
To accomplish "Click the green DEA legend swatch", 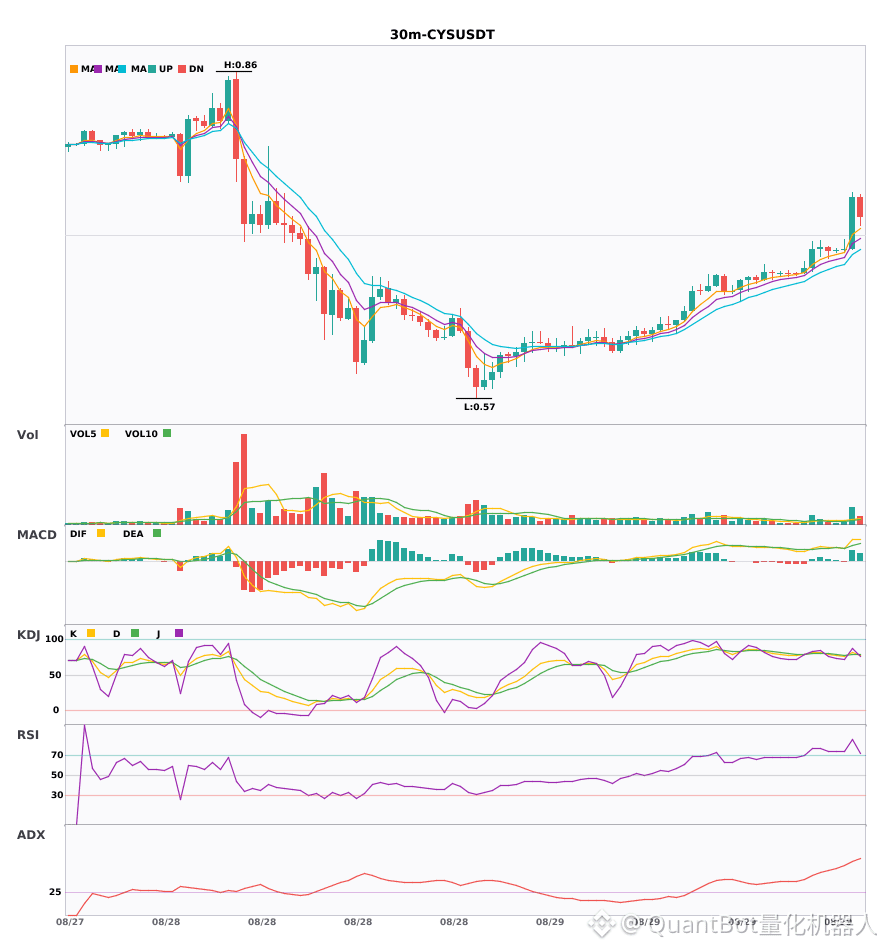I will tap(157, 533).
